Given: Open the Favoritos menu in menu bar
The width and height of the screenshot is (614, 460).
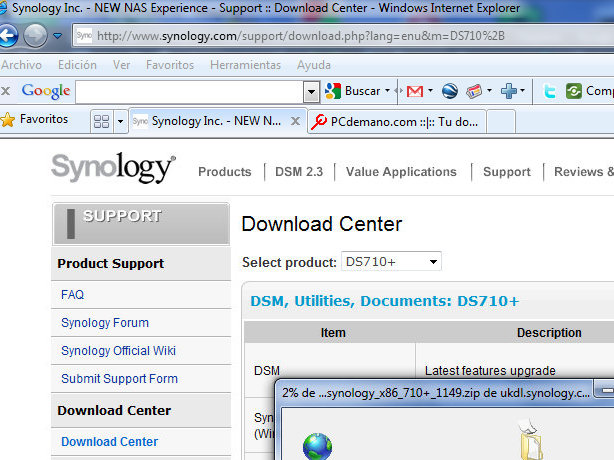Looking at the screenshot, I should [x=170, y=65].
